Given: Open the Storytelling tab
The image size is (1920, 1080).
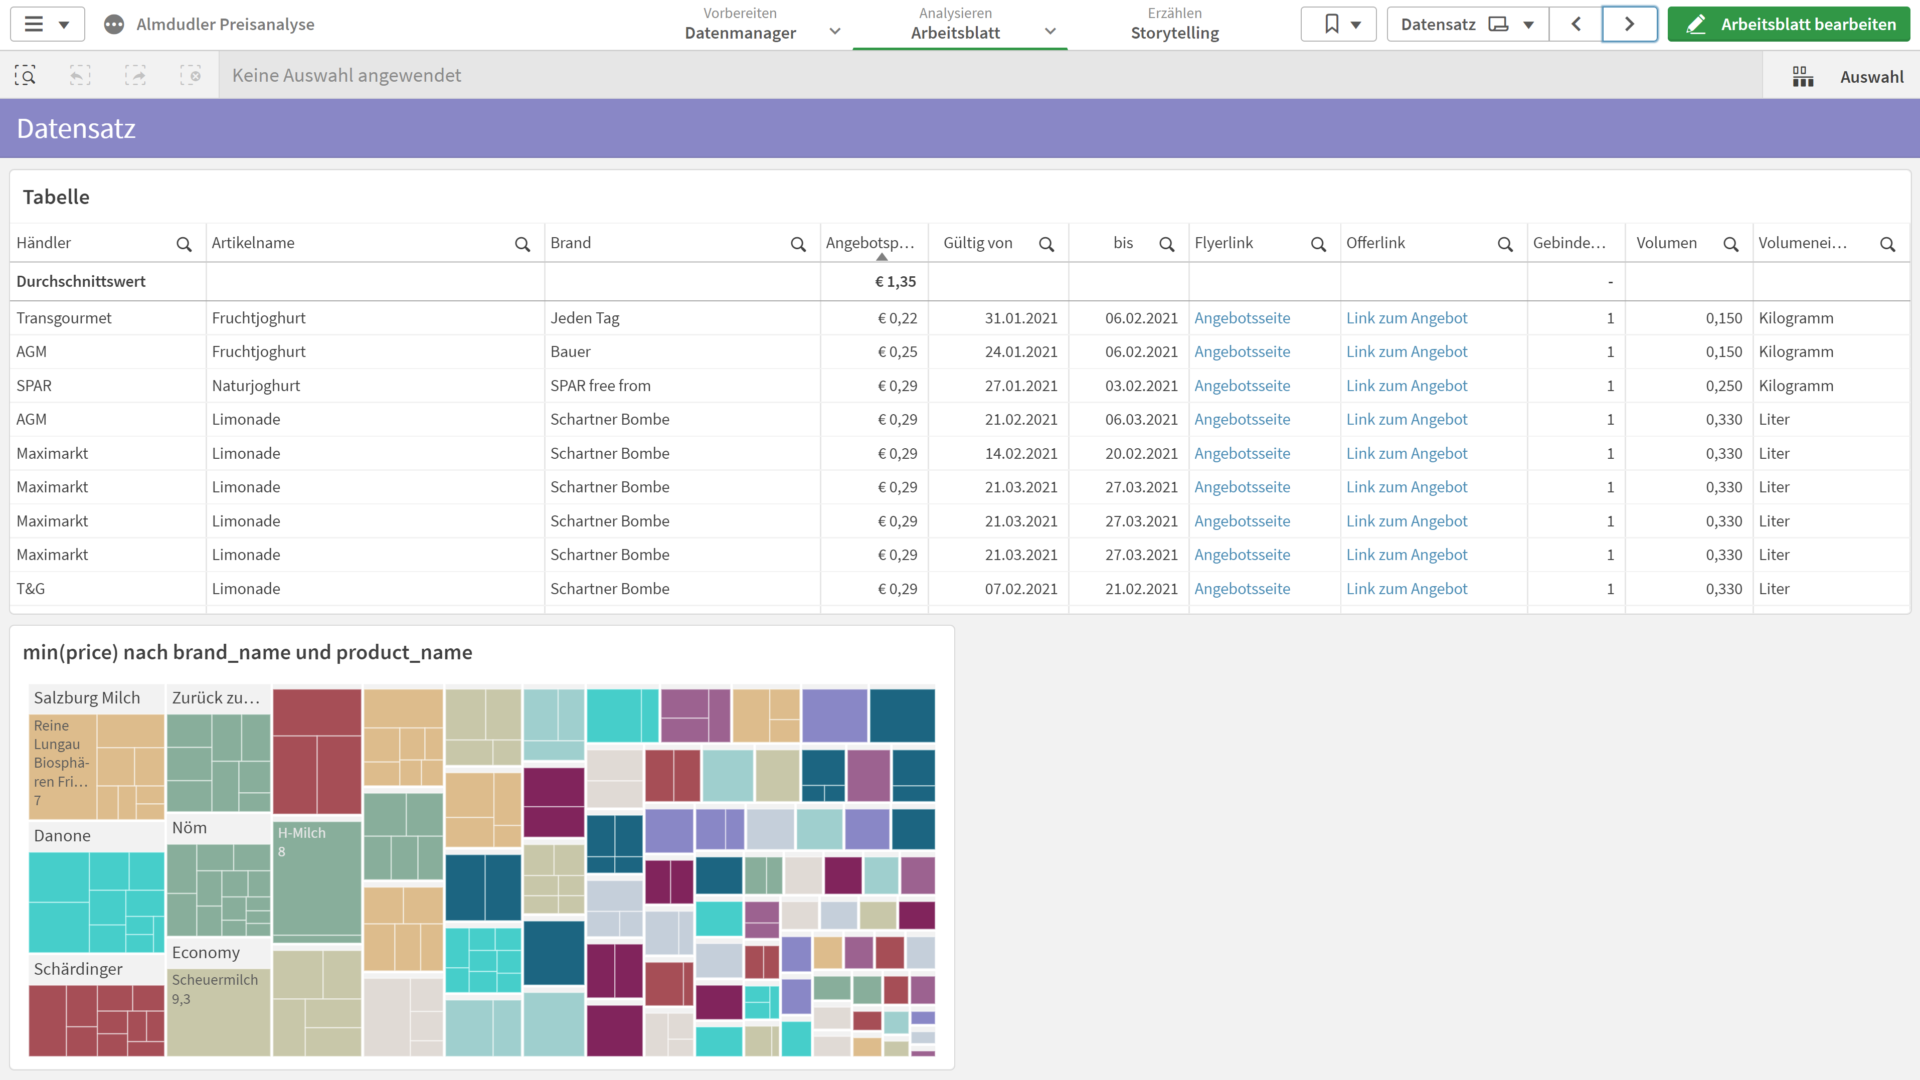Looking at the screenshot, I should (1175, 33).
